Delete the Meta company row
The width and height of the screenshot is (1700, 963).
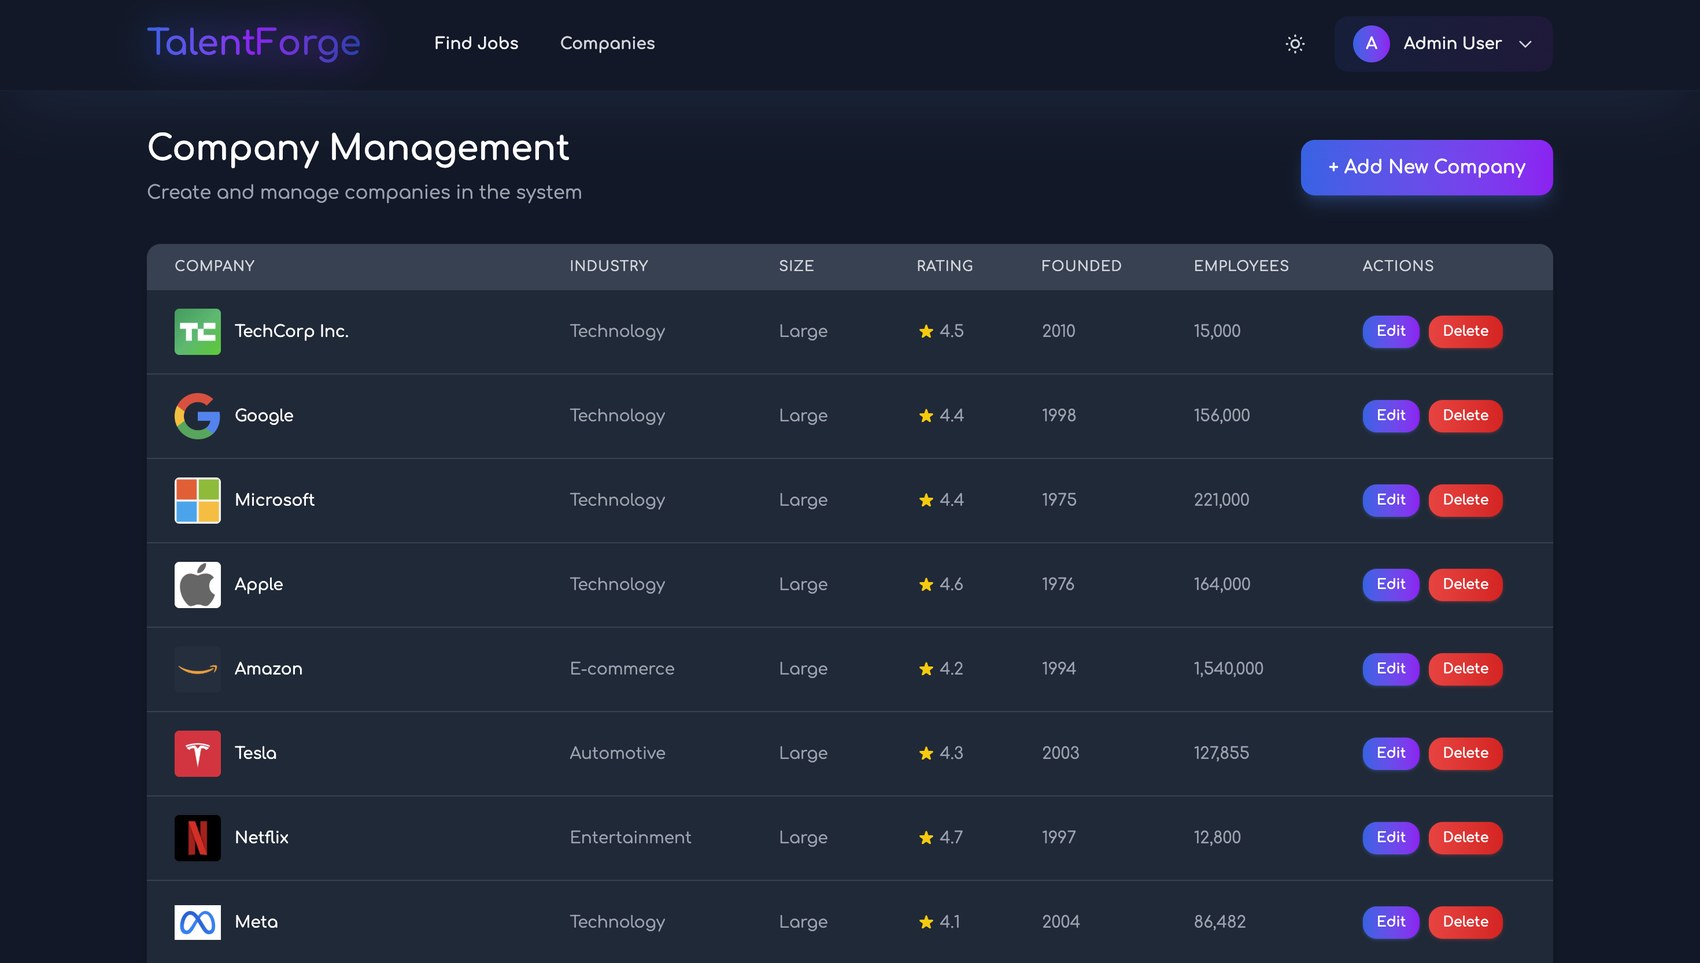coord(1465,922)
